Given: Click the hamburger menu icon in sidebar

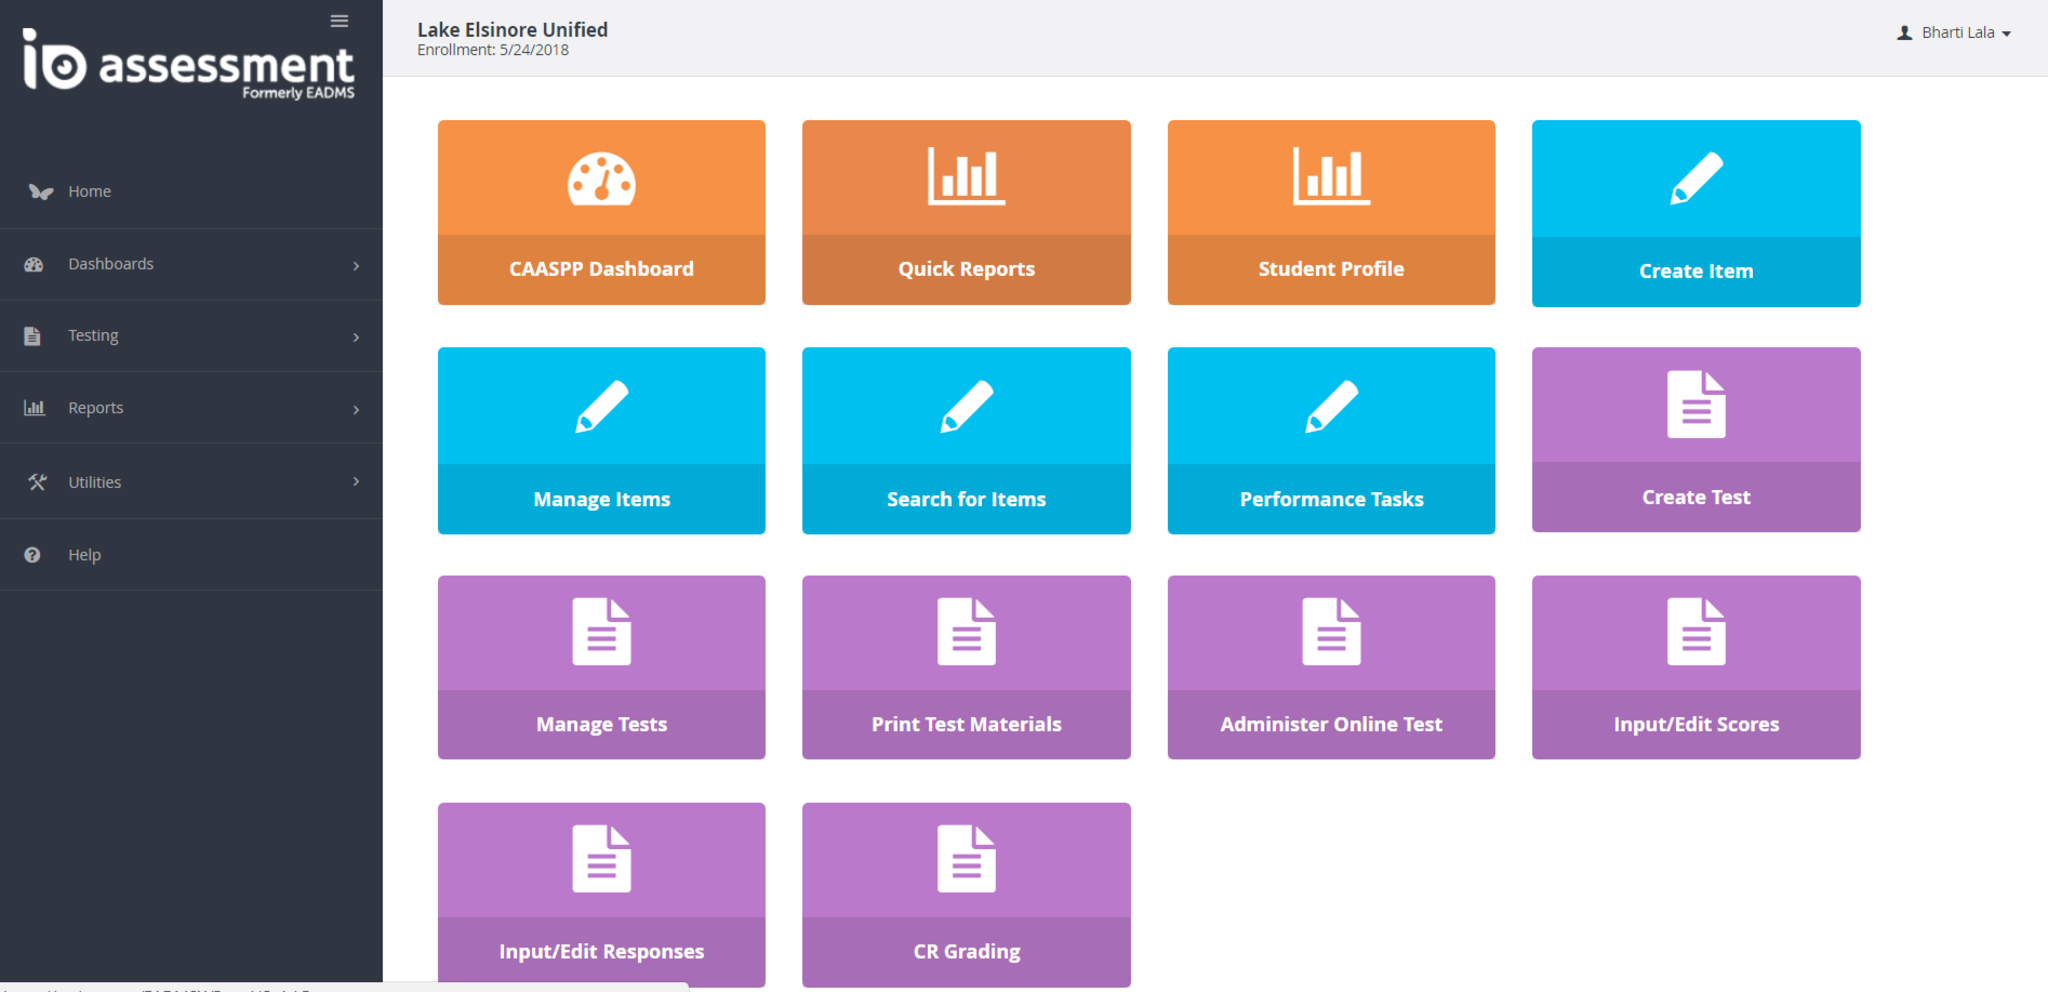Looking at the screenshot, I should point(339,21).
